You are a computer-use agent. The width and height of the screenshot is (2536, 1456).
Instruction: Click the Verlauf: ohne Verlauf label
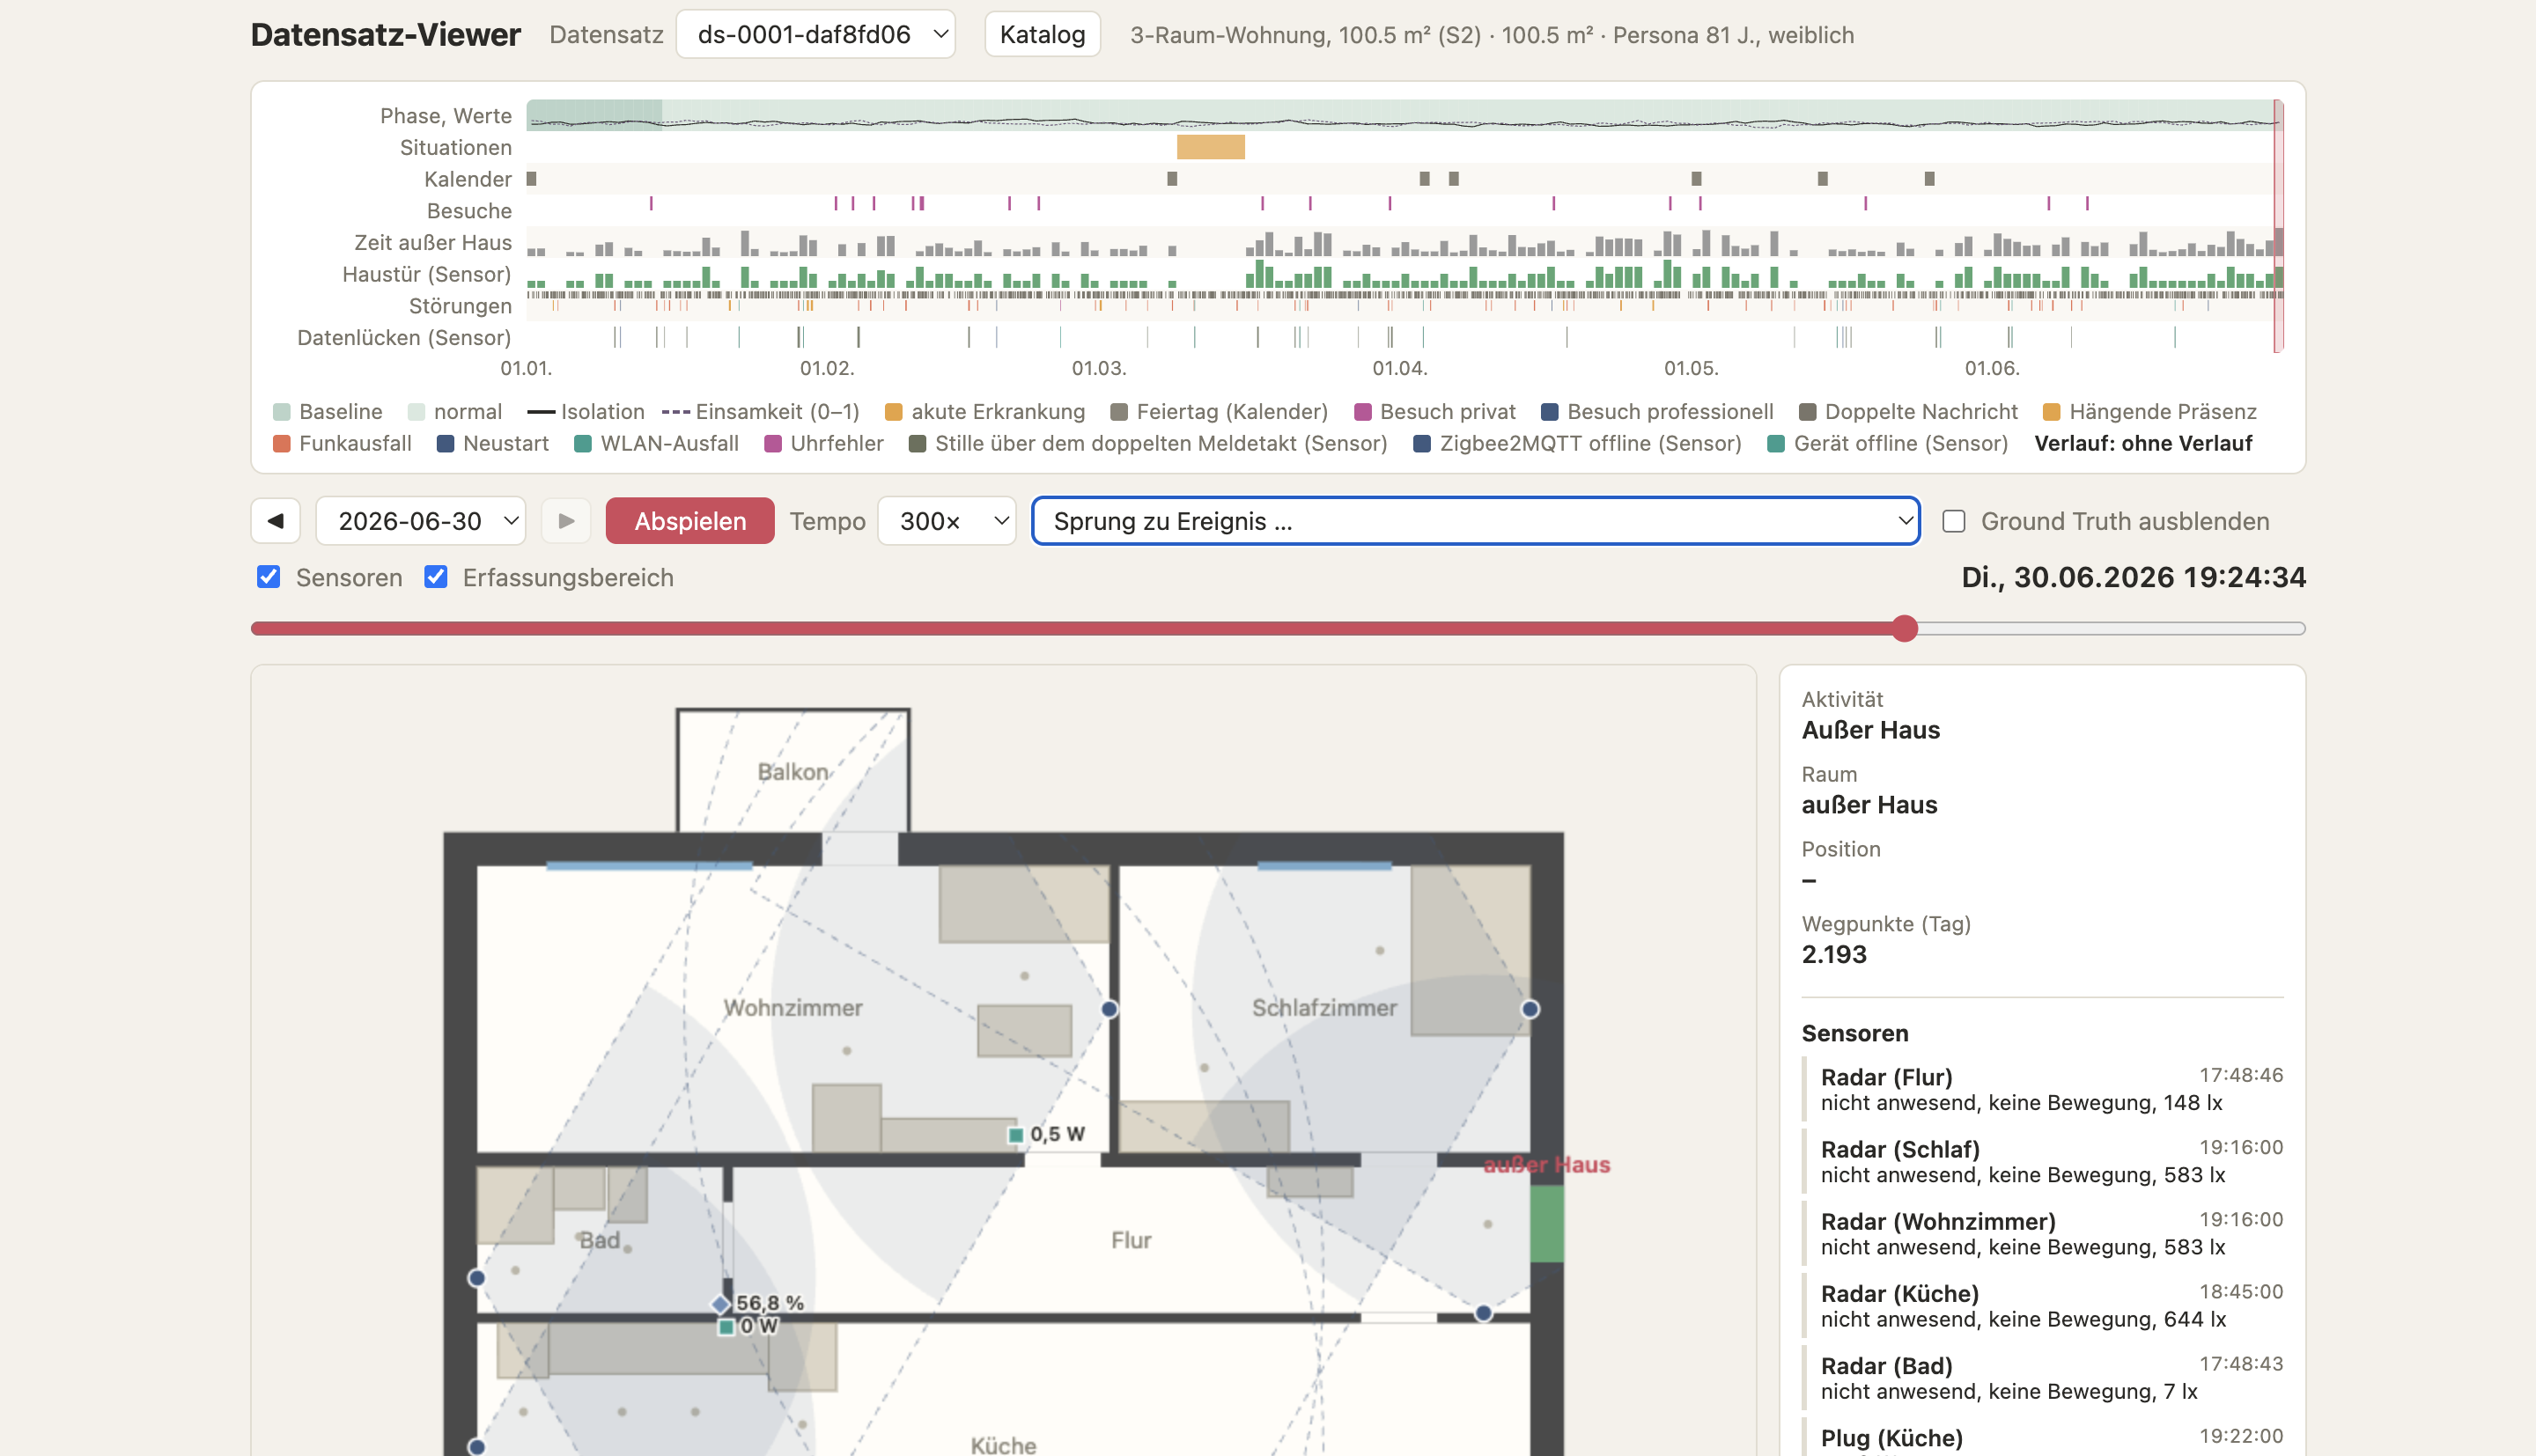(x=2143, y=443)
